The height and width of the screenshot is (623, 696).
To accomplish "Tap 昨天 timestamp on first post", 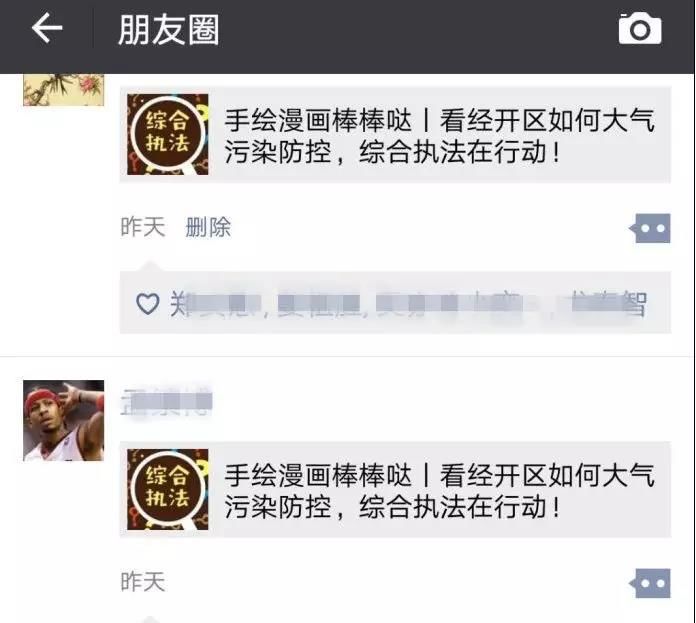I will point(142,227).
